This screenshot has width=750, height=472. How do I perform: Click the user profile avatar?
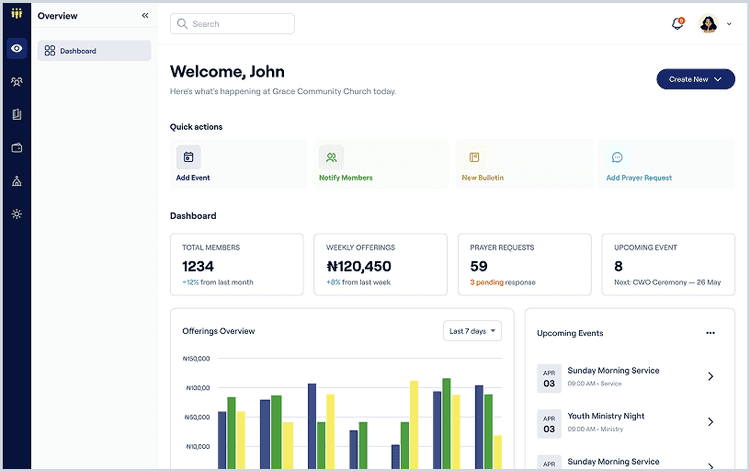[708, 23]
